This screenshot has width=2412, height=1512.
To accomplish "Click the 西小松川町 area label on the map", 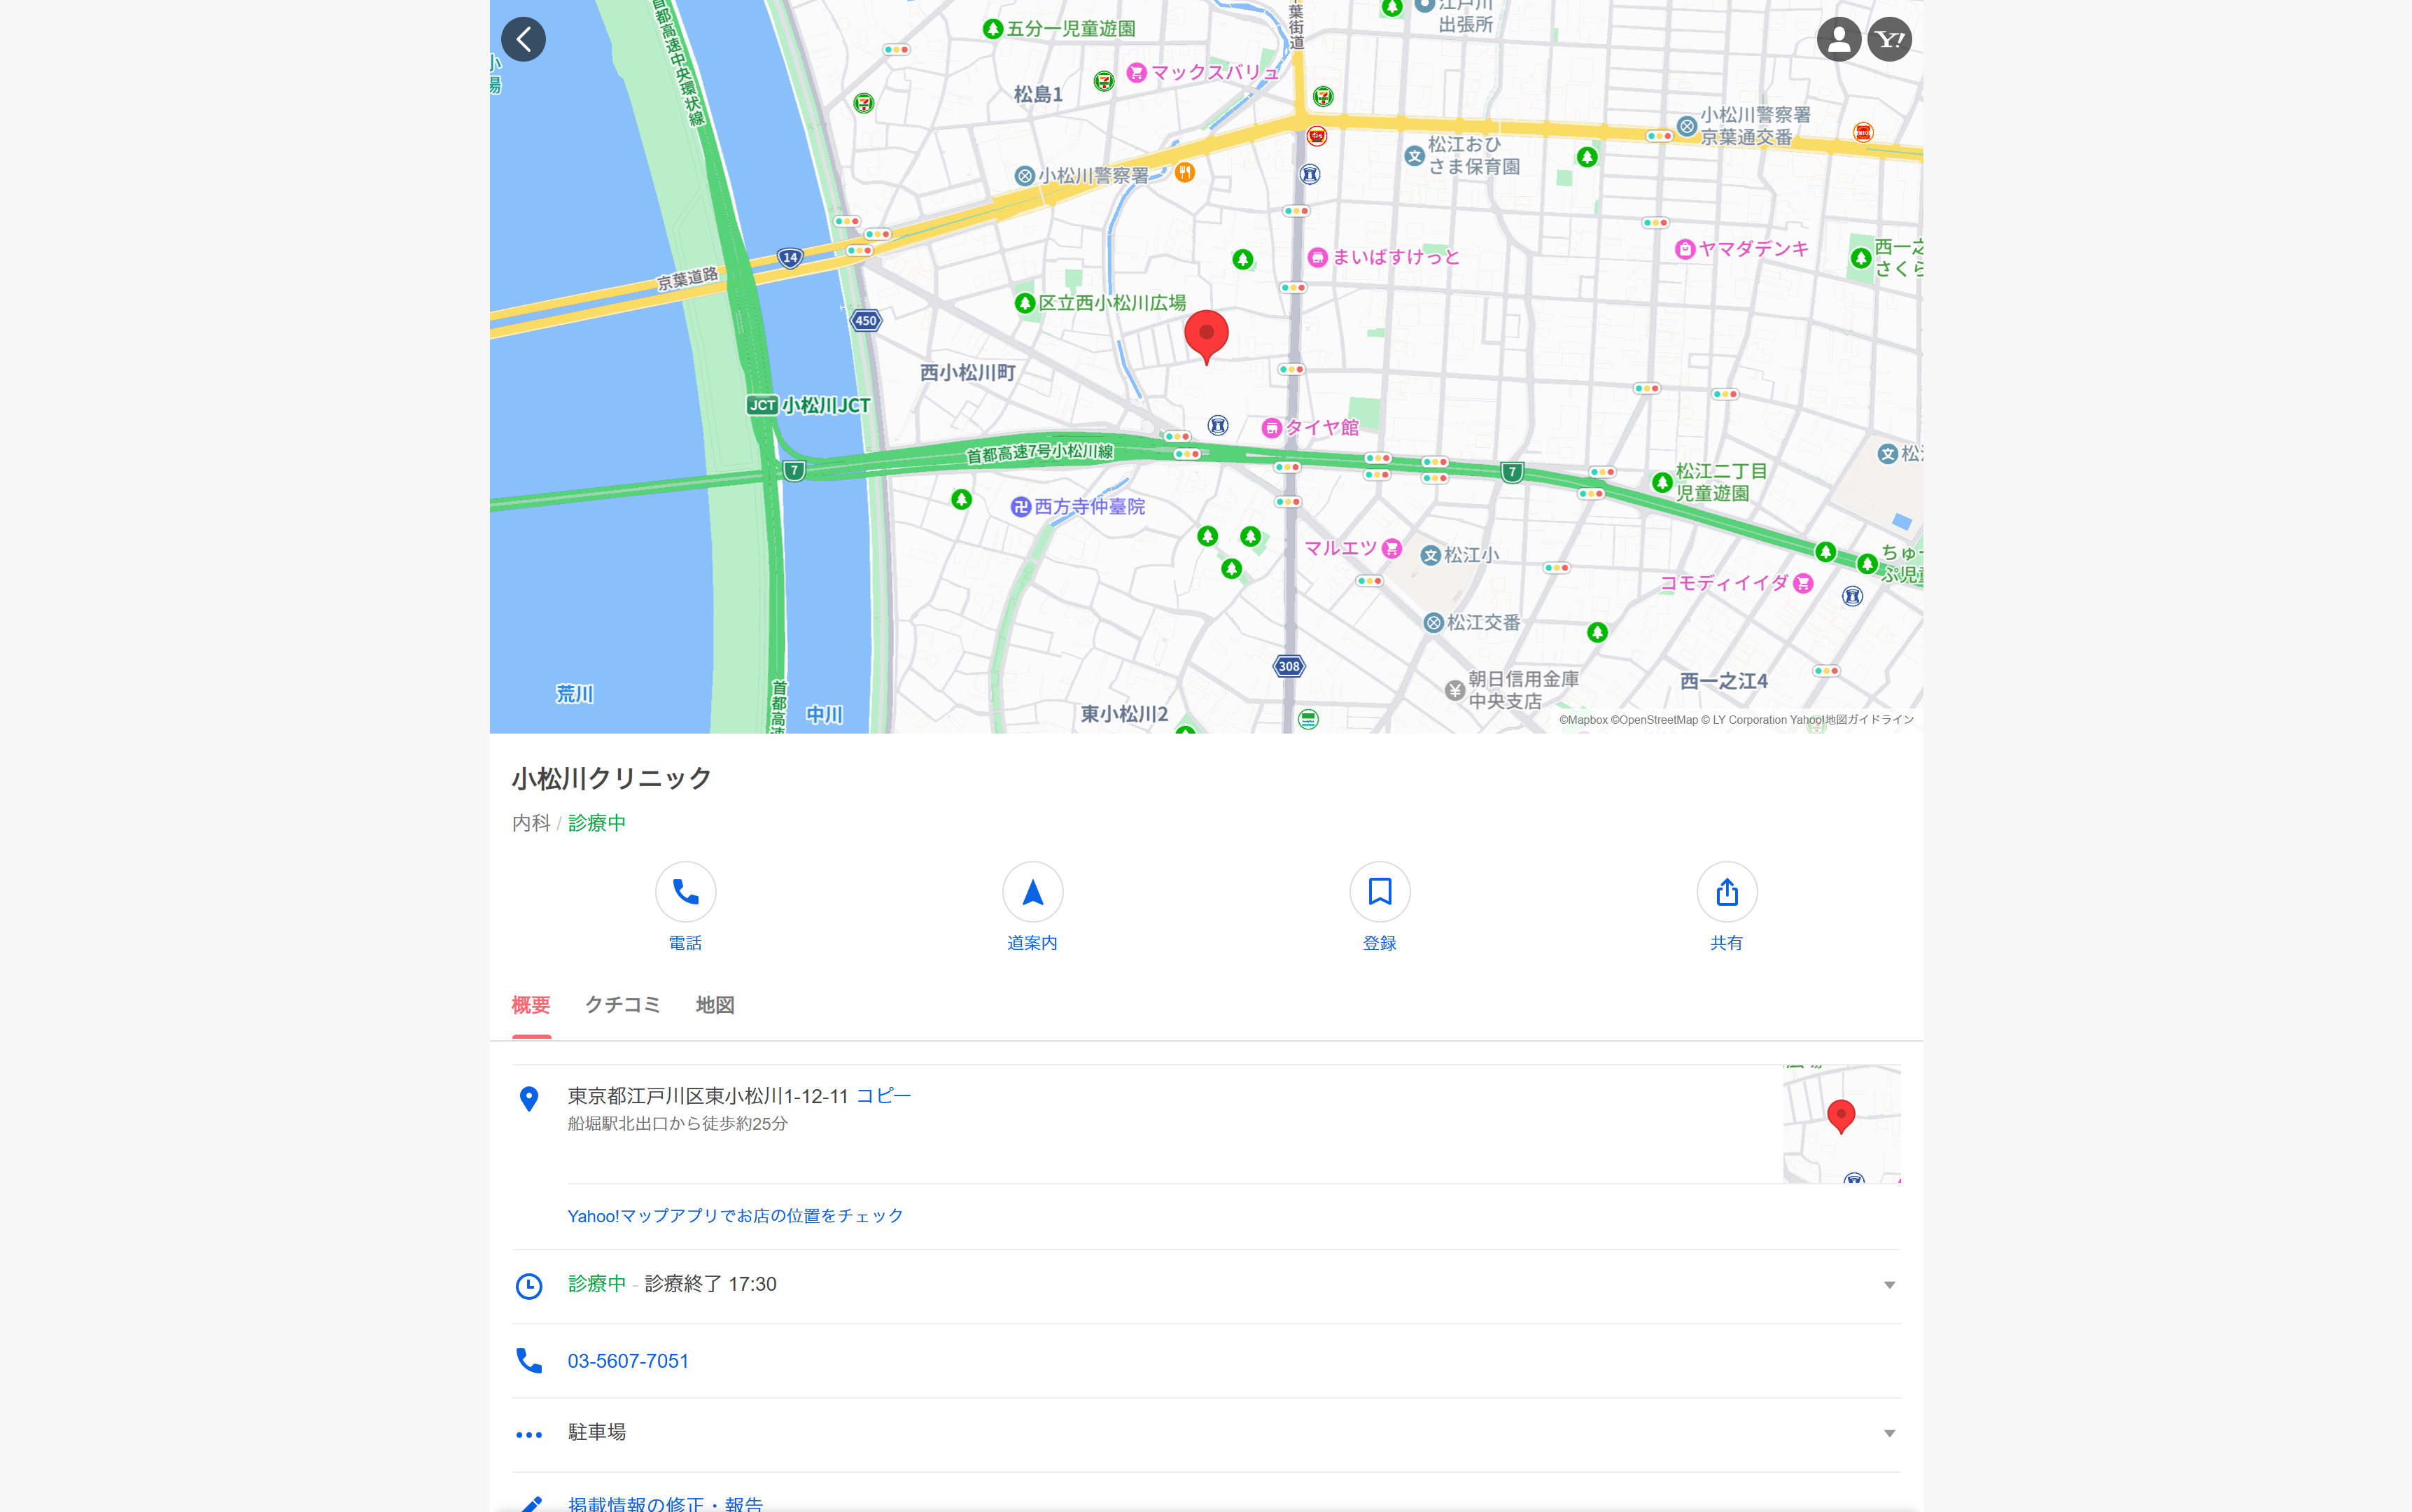I will pos(967,372).
